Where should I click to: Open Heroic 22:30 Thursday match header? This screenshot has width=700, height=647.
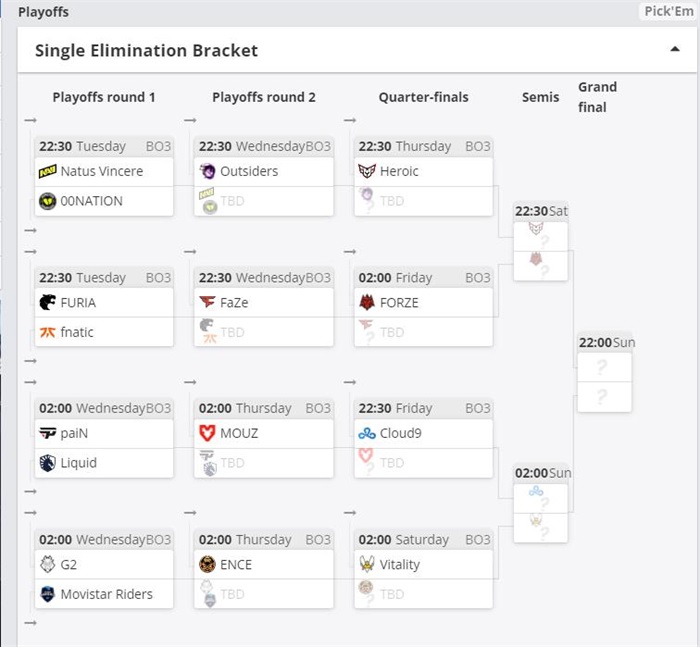[x=424, y=146]
